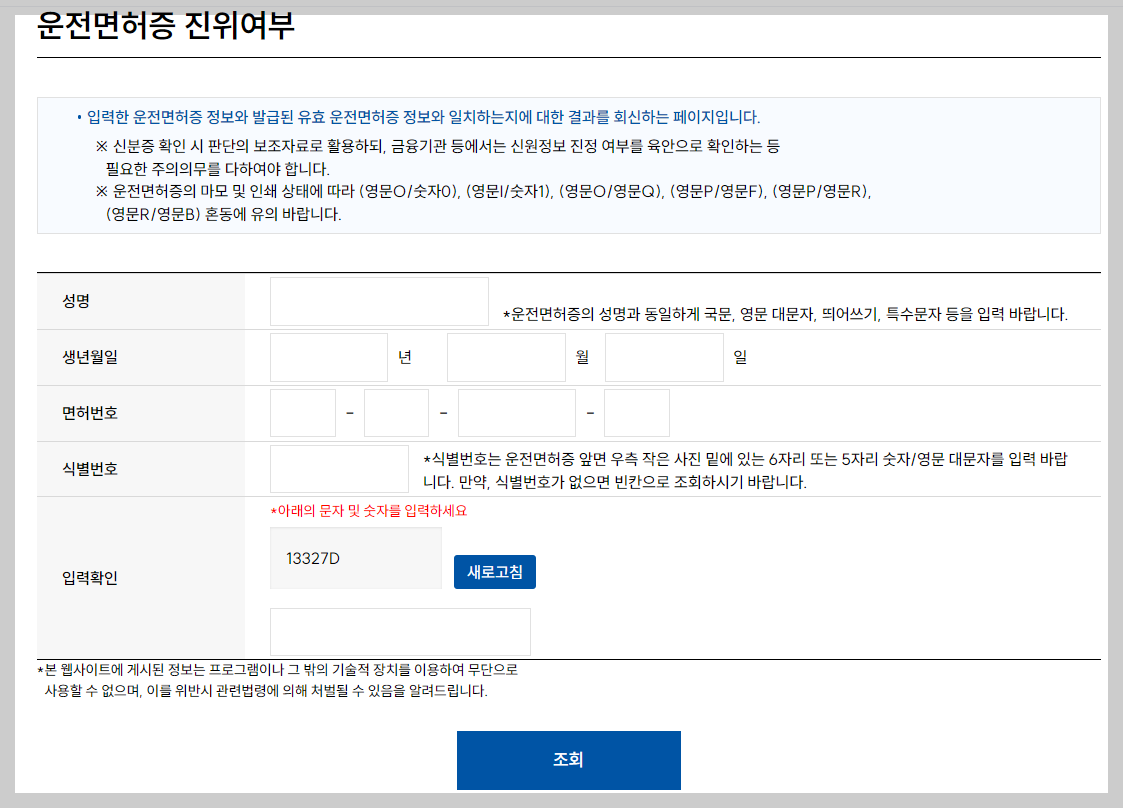1123x808 pixels.
Task: Focus the birth year (년) input field
Action: click(x=329, y=357)
